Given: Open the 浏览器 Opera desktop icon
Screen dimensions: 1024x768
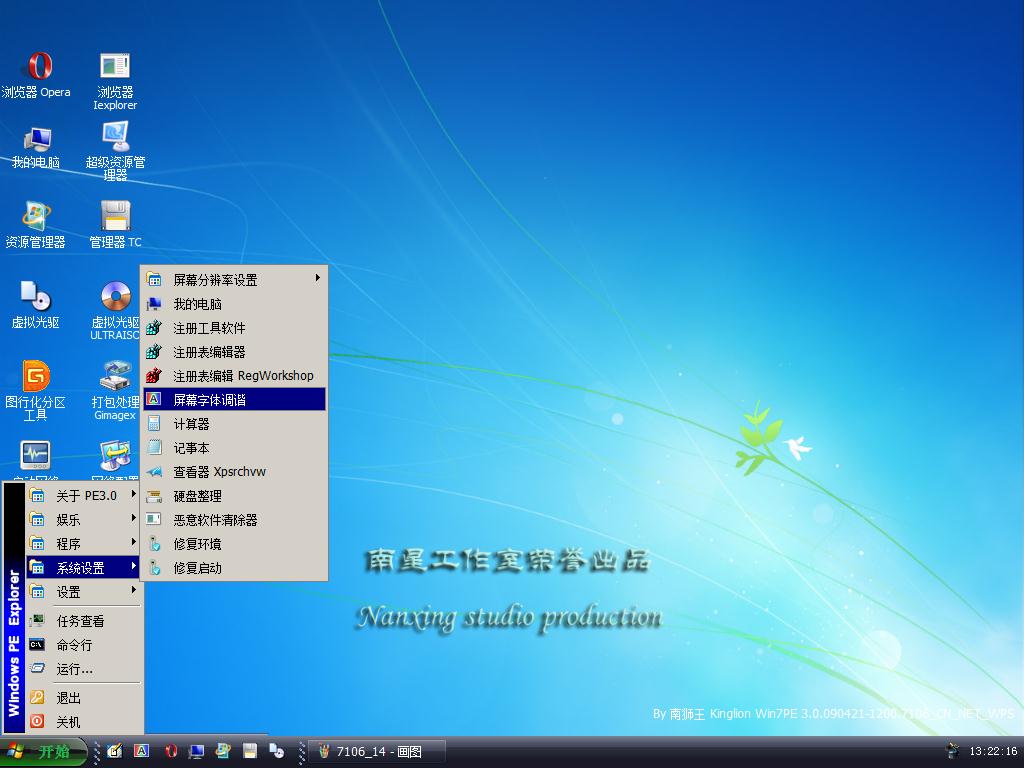Looking at the screenshot, I should 37,75.
